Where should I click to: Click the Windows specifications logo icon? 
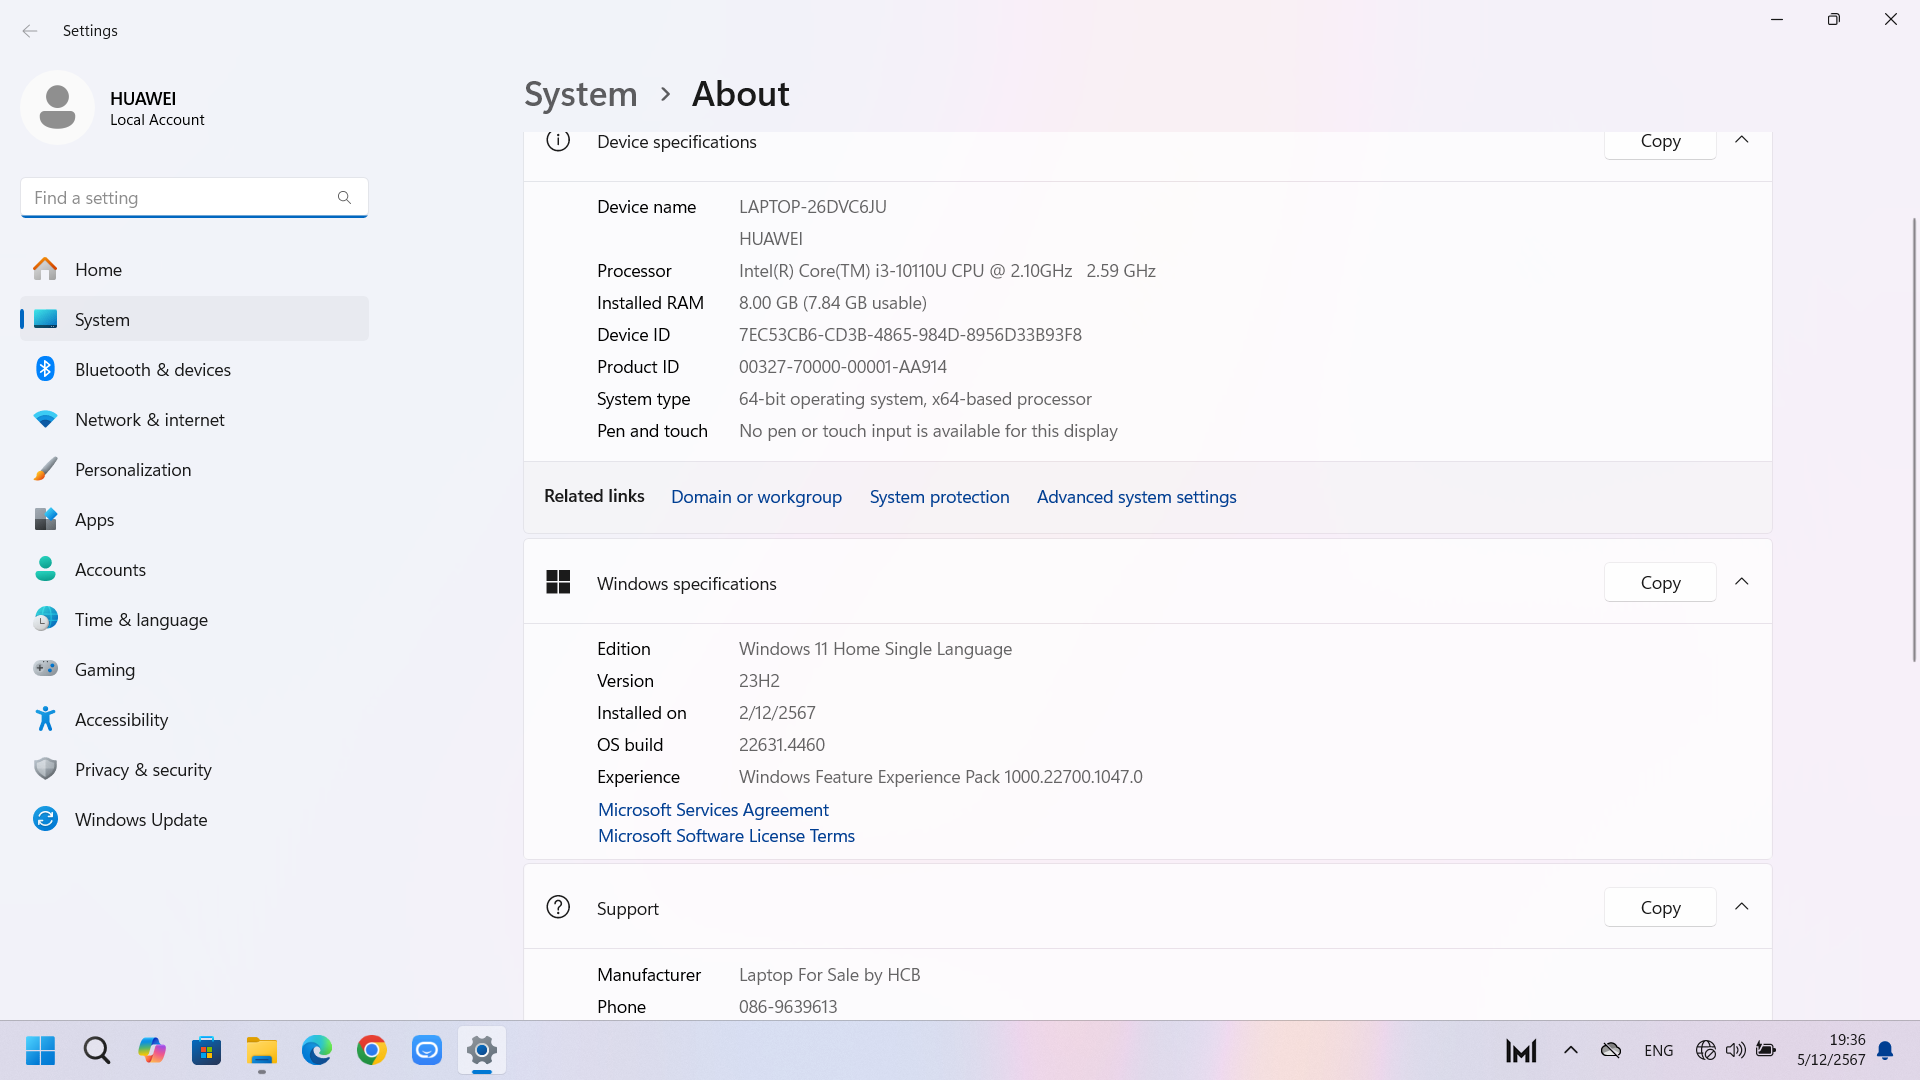(558, 582)
